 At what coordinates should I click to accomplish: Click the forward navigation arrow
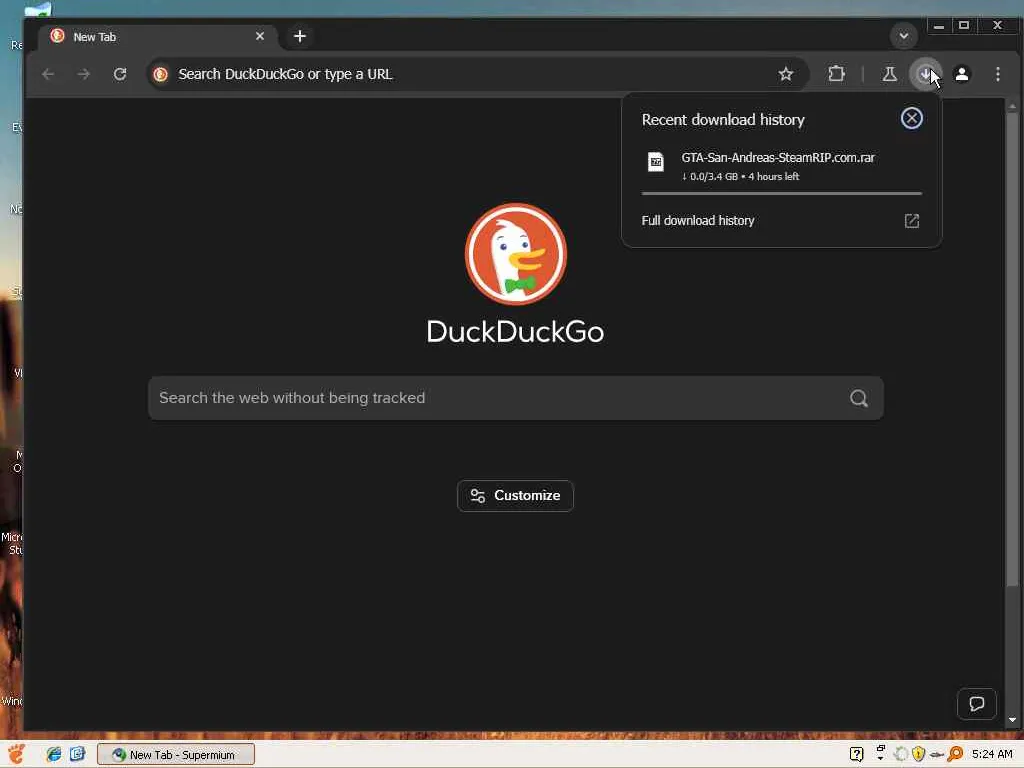[x=84, y=74]
